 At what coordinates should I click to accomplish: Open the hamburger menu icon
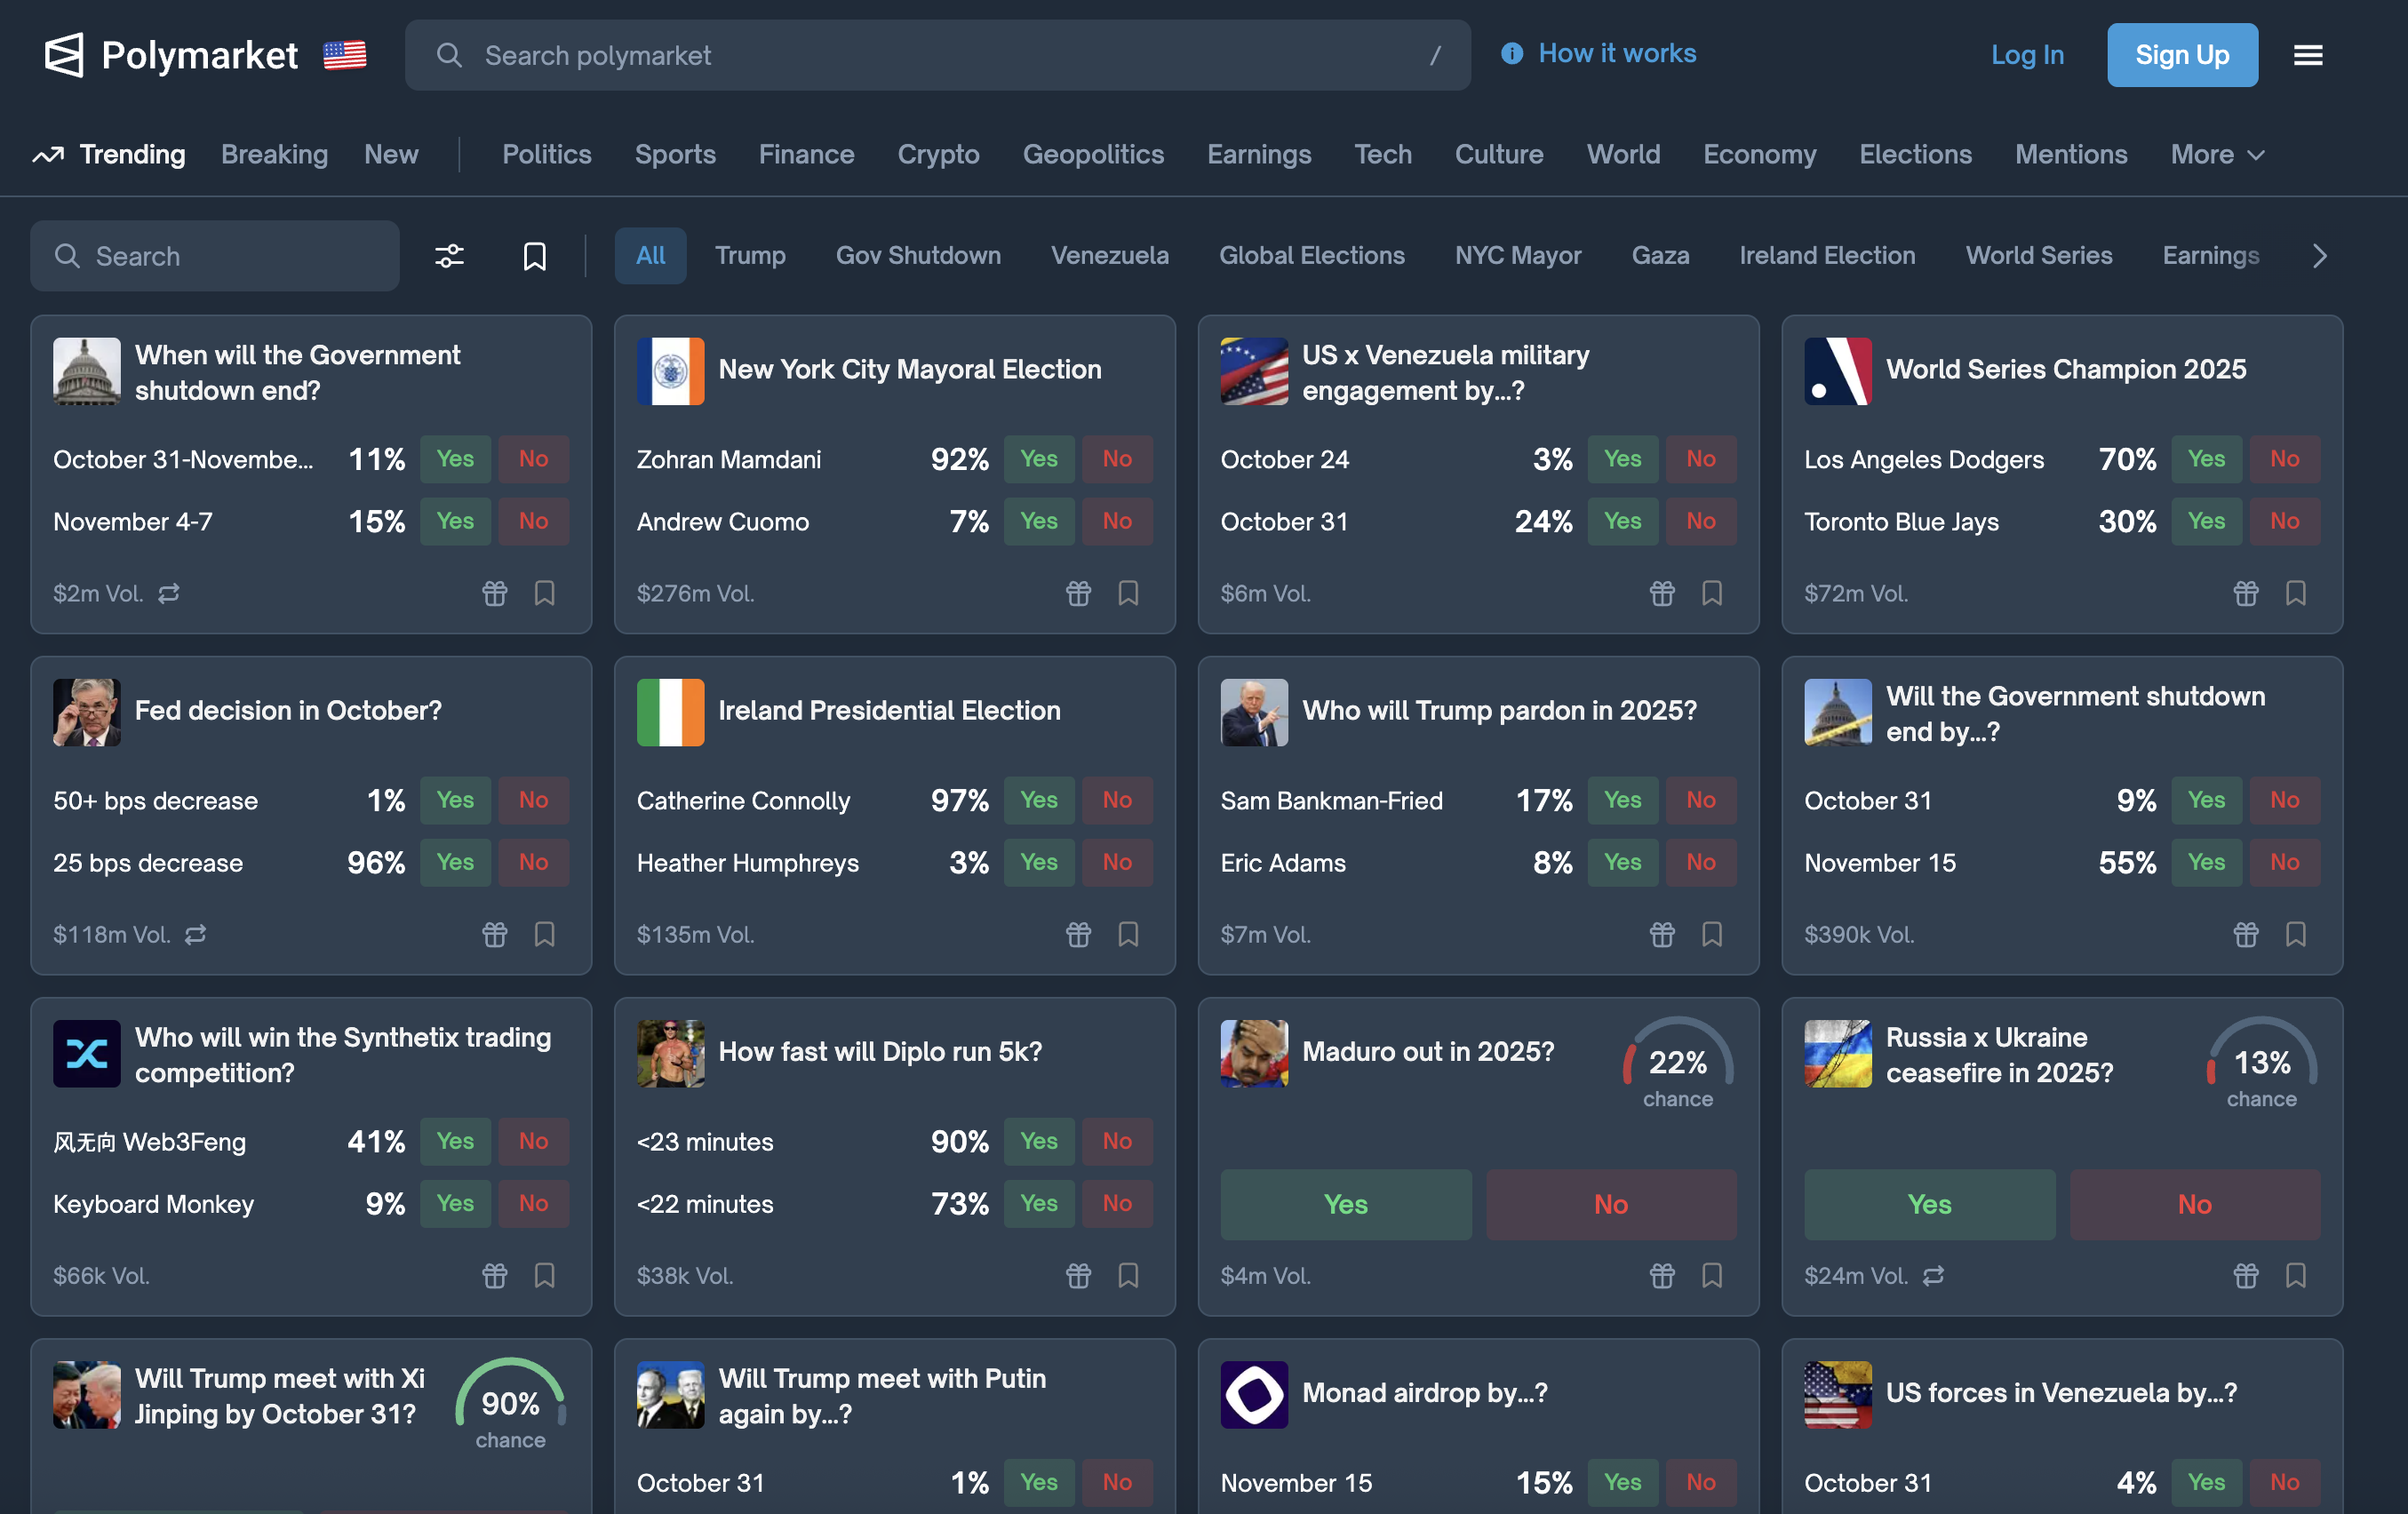2307,55
